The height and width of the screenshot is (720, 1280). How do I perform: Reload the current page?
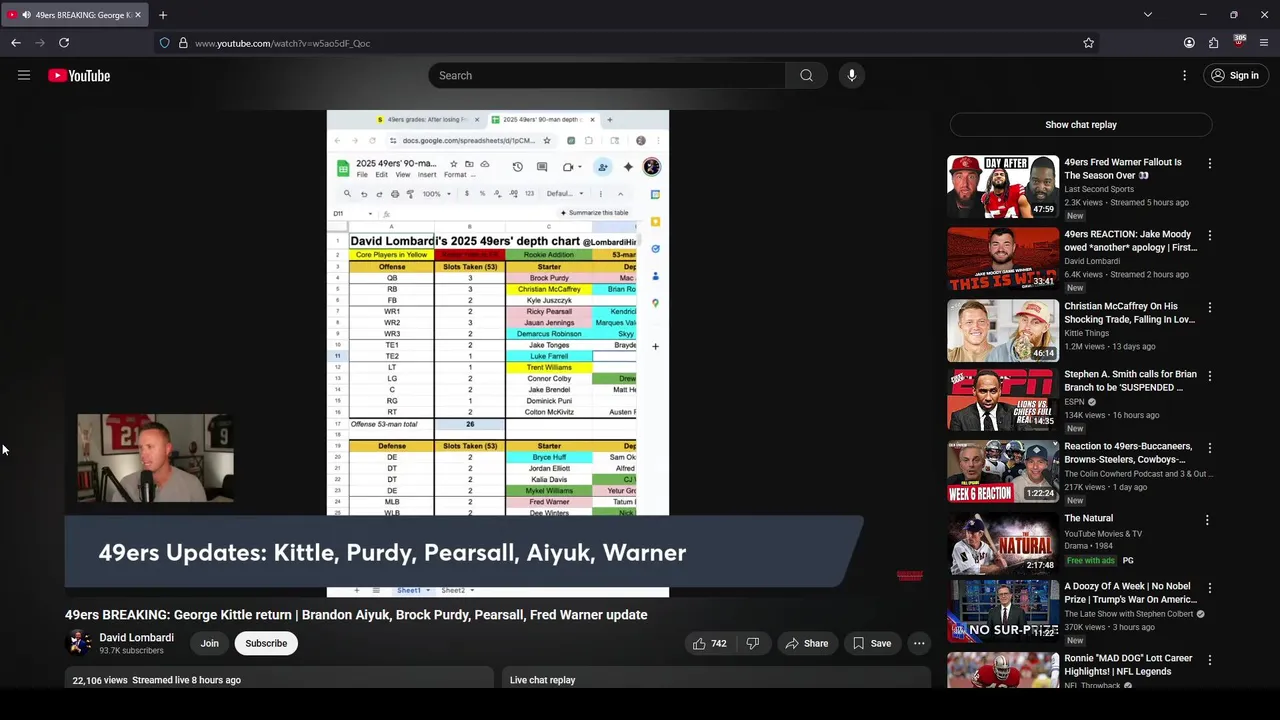pyautogui.click(x=64, y=43)
